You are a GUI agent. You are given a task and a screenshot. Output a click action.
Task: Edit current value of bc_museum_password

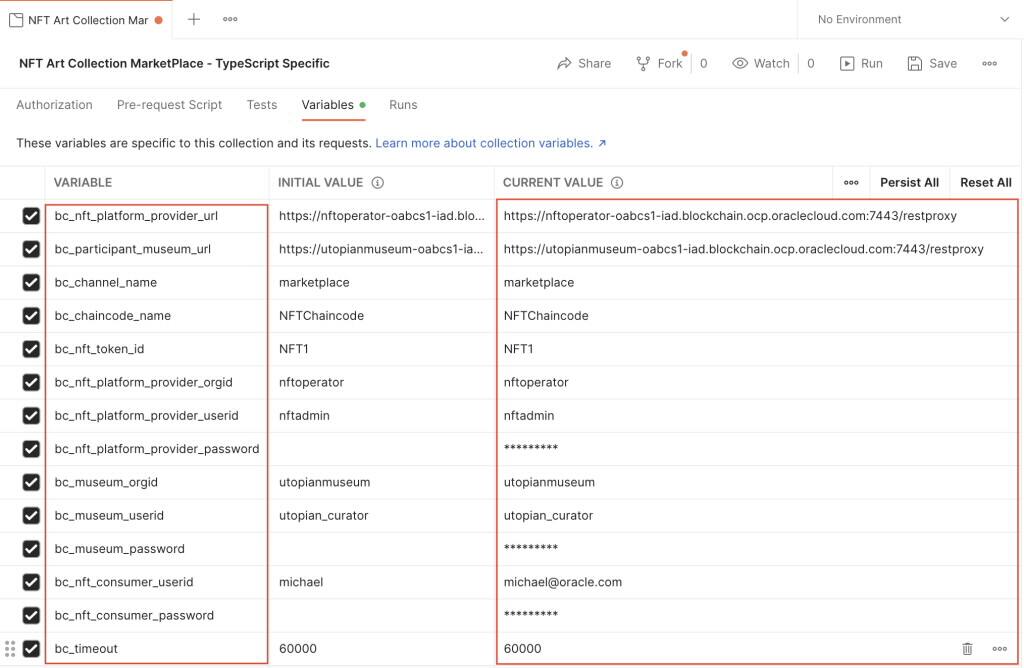(757, 549)
